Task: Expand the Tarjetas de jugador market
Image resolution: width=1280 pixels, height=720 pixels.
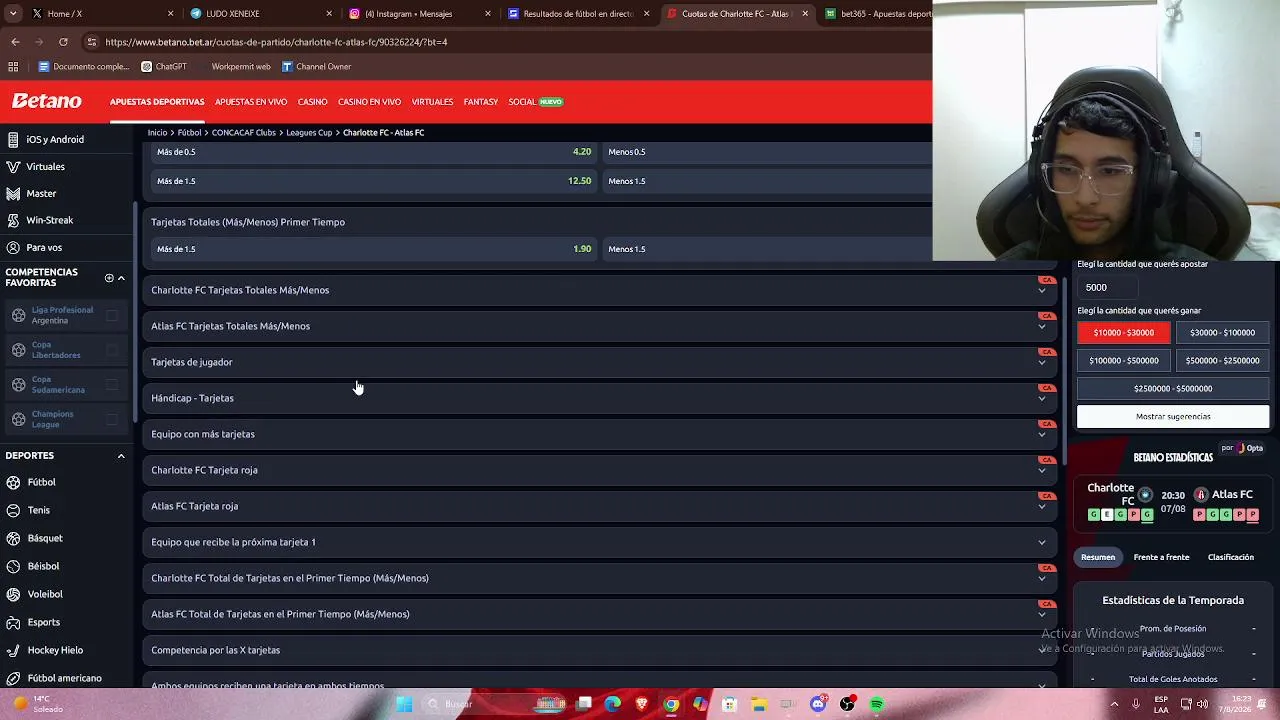Action: click(600, 362)
